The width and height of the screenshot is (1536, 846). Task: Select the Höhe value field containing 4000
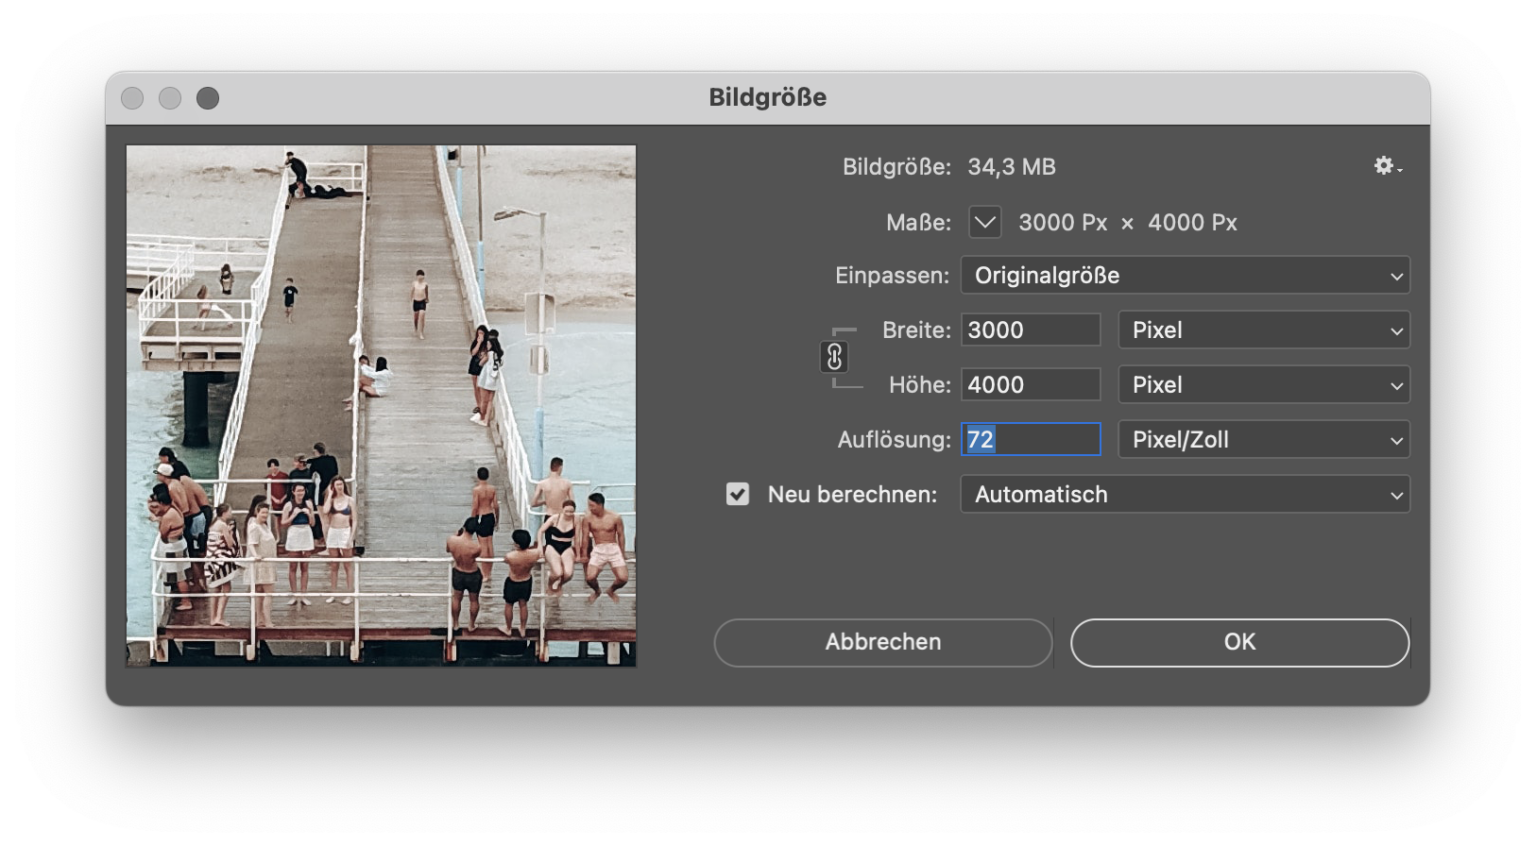1029,384
